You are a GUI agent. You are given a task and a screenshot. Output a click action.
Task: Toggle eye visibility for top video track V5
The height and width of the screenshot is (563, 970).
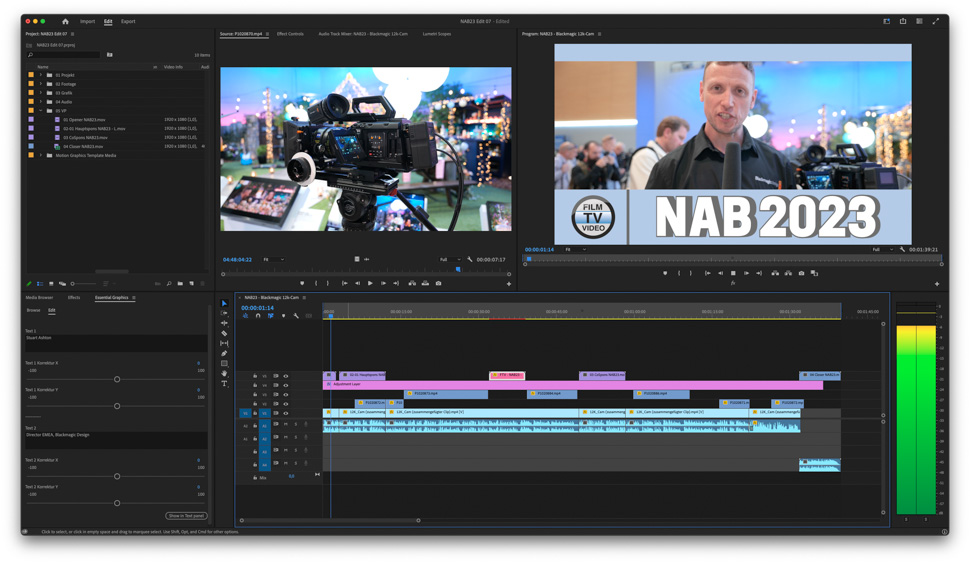click(286, 376)
